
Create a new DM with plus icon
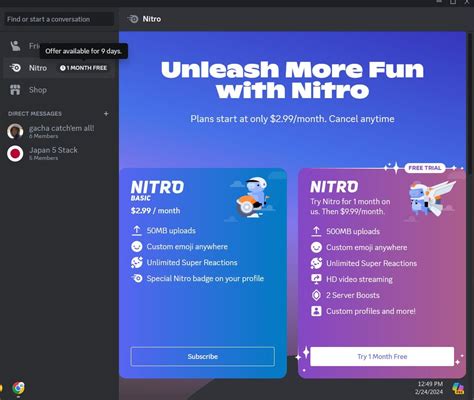[106, 114]
